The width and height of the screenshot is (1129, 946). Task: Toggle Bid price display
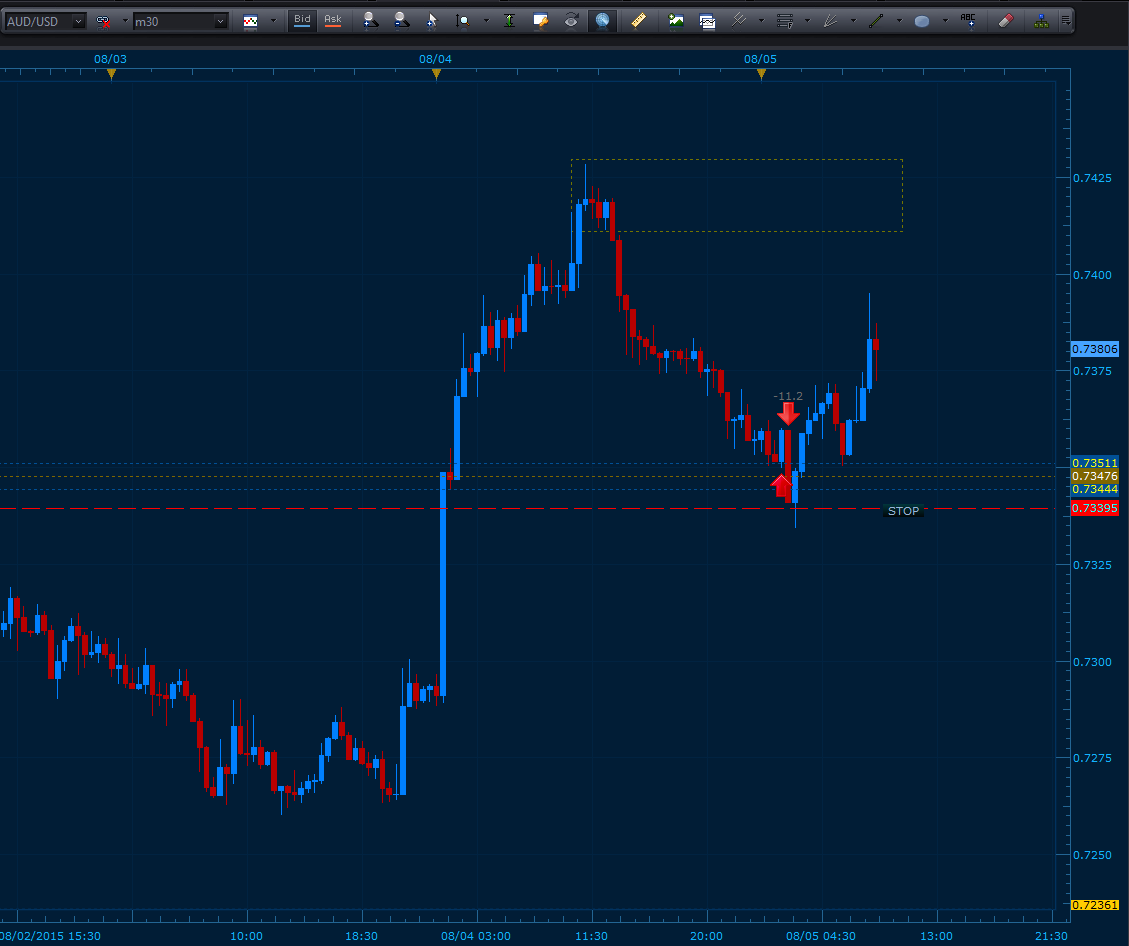tap(302, 20)
